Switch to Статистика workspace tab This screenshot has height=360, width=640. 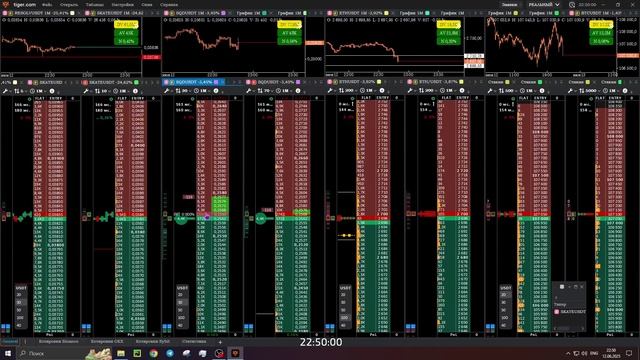point(194,342)
